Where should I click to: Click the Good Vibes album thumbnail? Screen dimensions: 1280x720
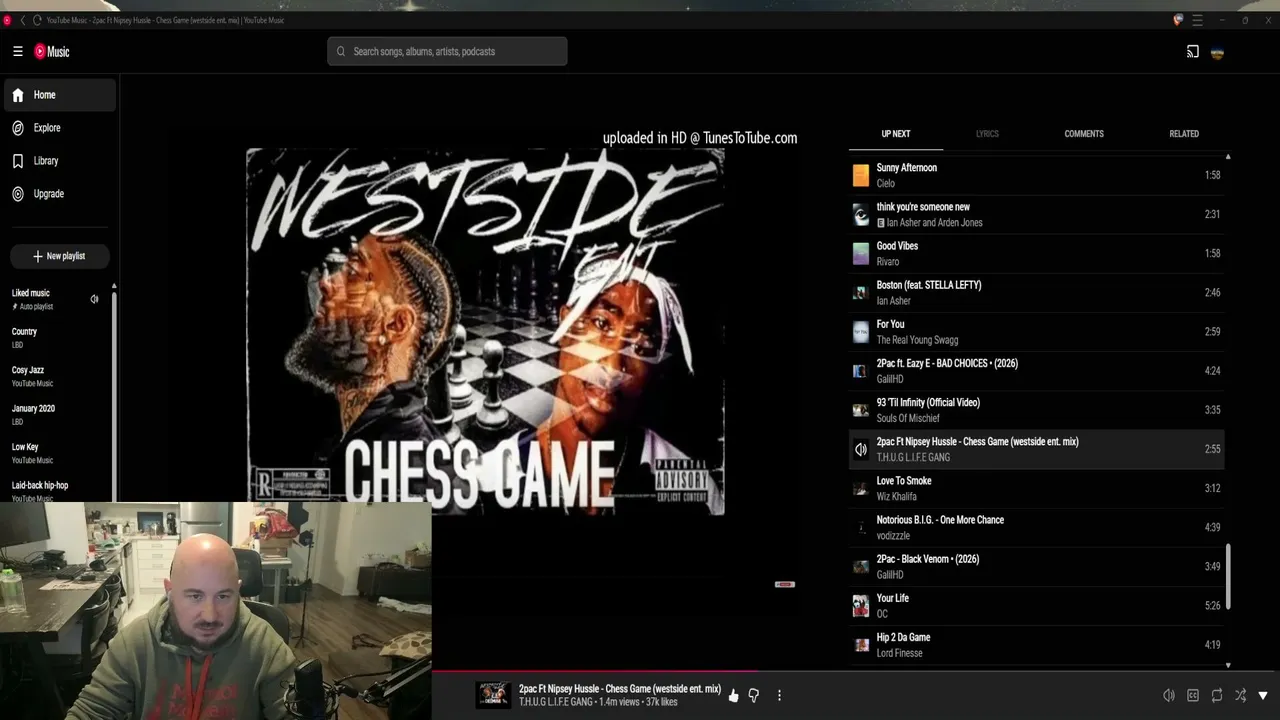coord(860,254)
